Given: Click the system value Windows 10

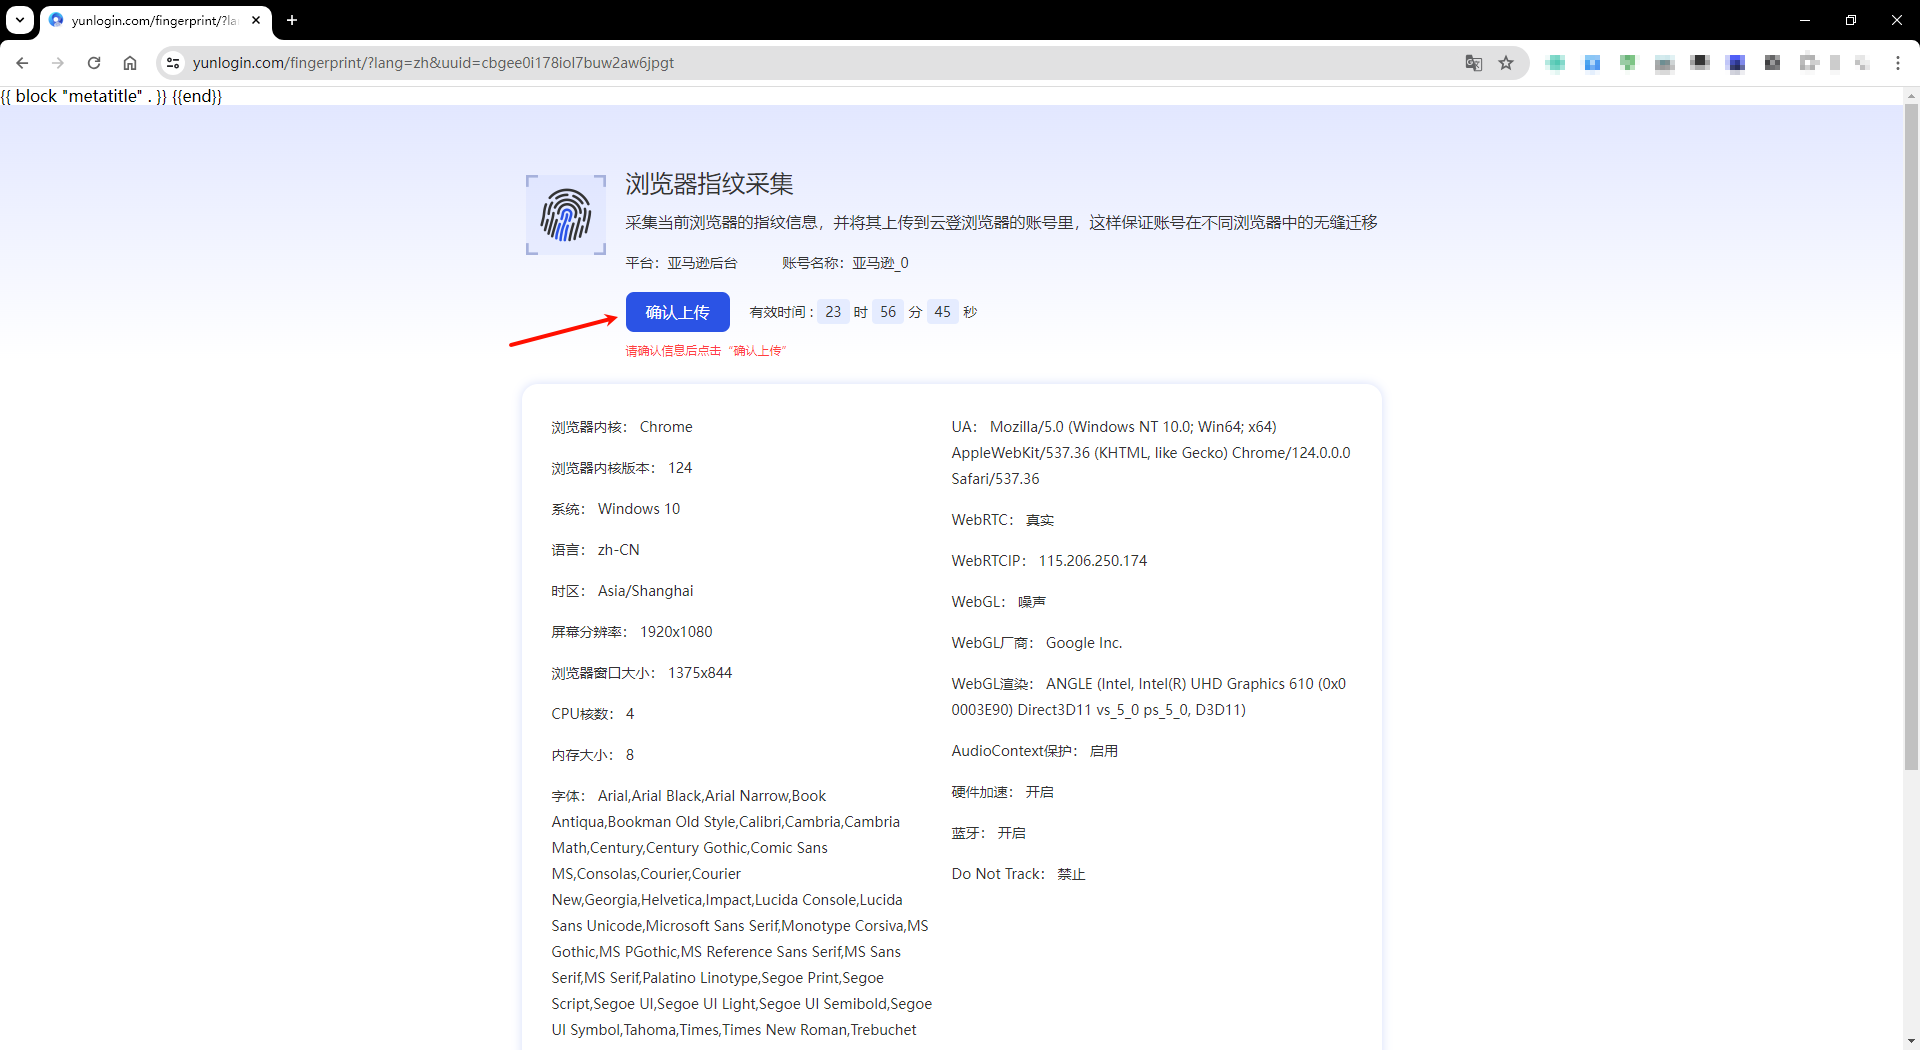Looking at the screenshot, I should pos(639,509).
